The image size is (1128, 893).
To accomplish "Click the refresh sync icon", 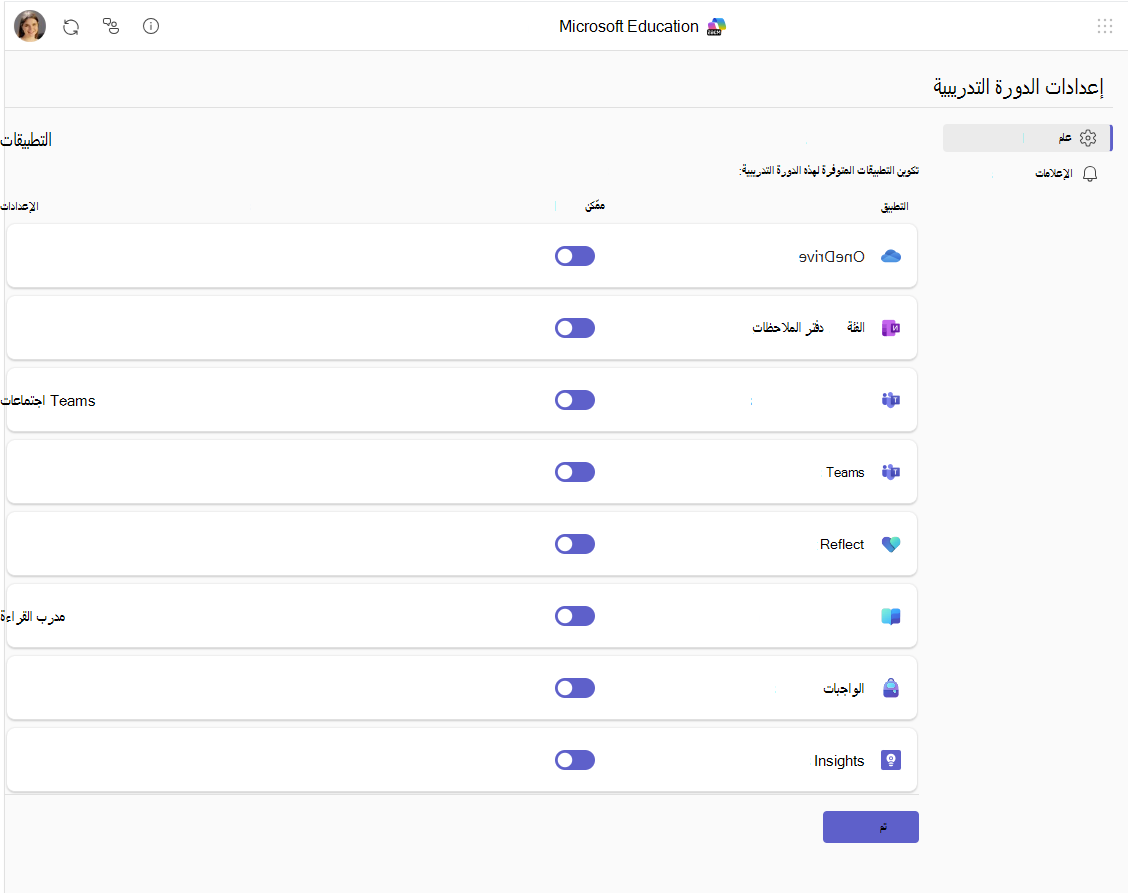I will point(70,27).
